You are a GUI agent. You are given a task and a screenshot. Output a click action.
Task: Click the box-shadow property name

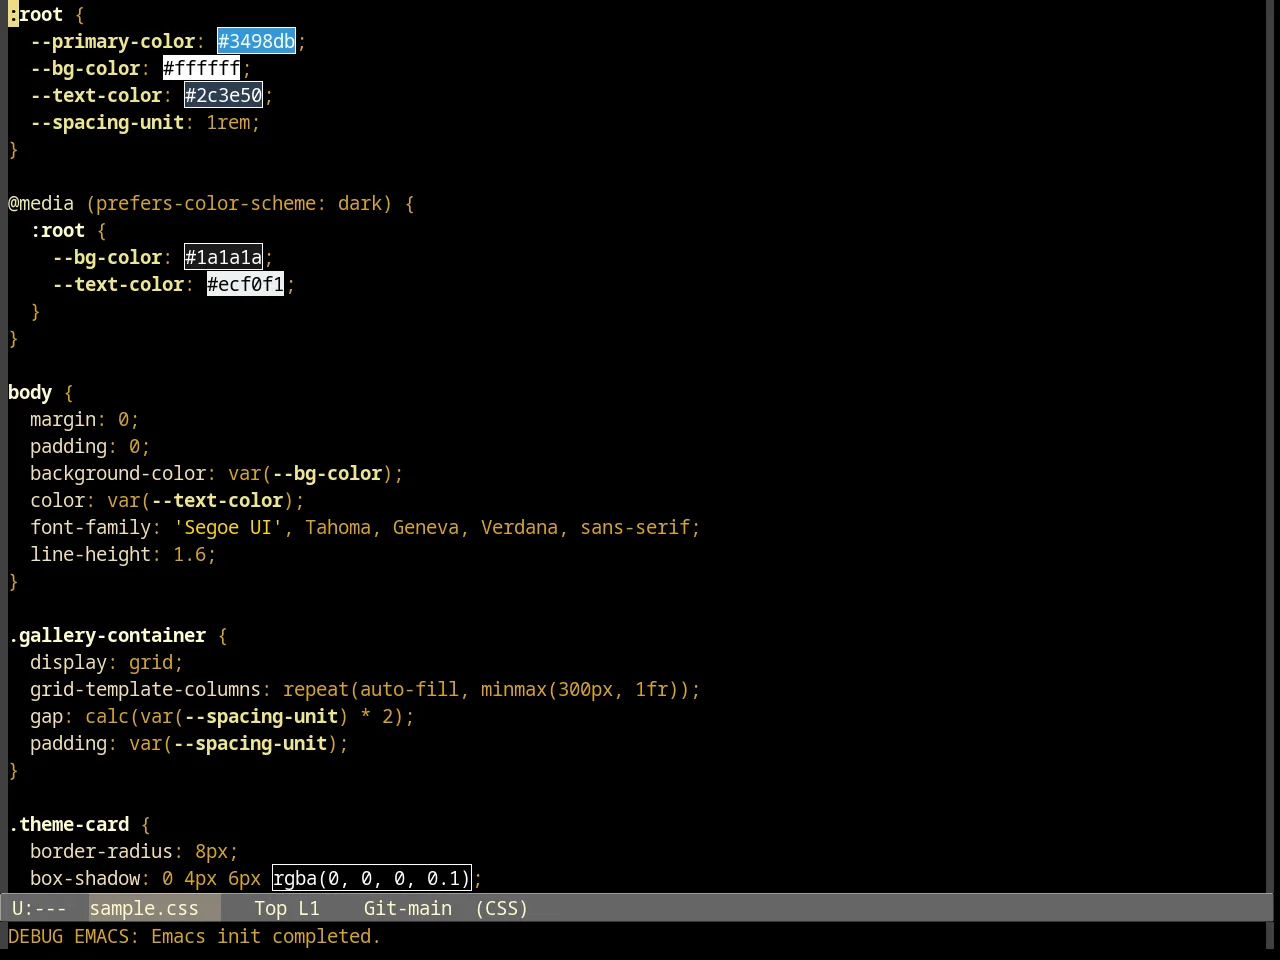[x=85, y=878]
